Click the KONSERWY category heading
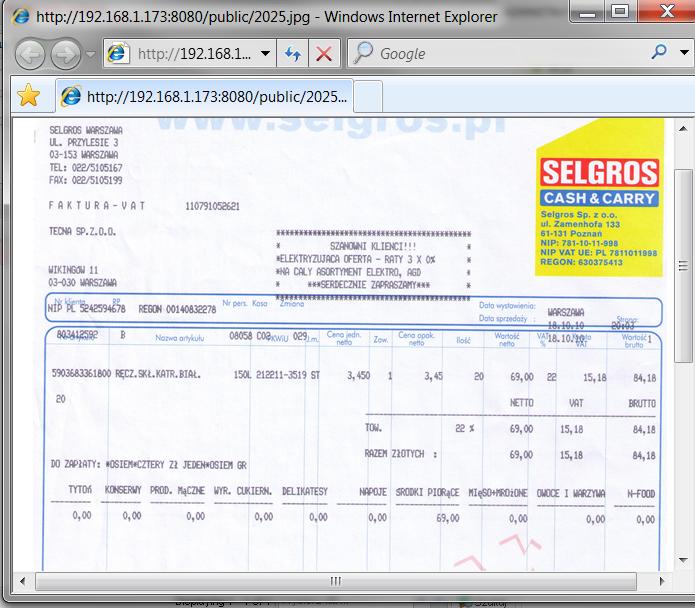The image size is (695, 608). coord(123,490)
